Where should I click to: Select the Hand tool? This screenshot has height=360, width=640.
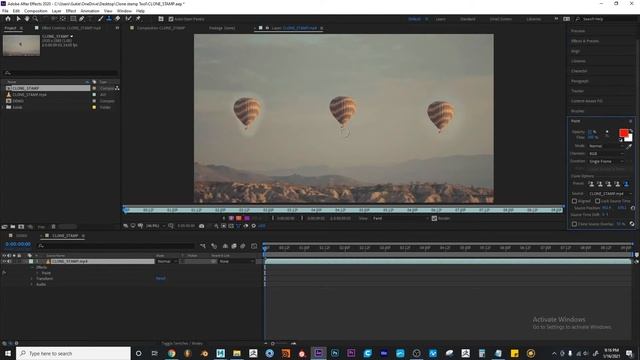click(27, 19)
